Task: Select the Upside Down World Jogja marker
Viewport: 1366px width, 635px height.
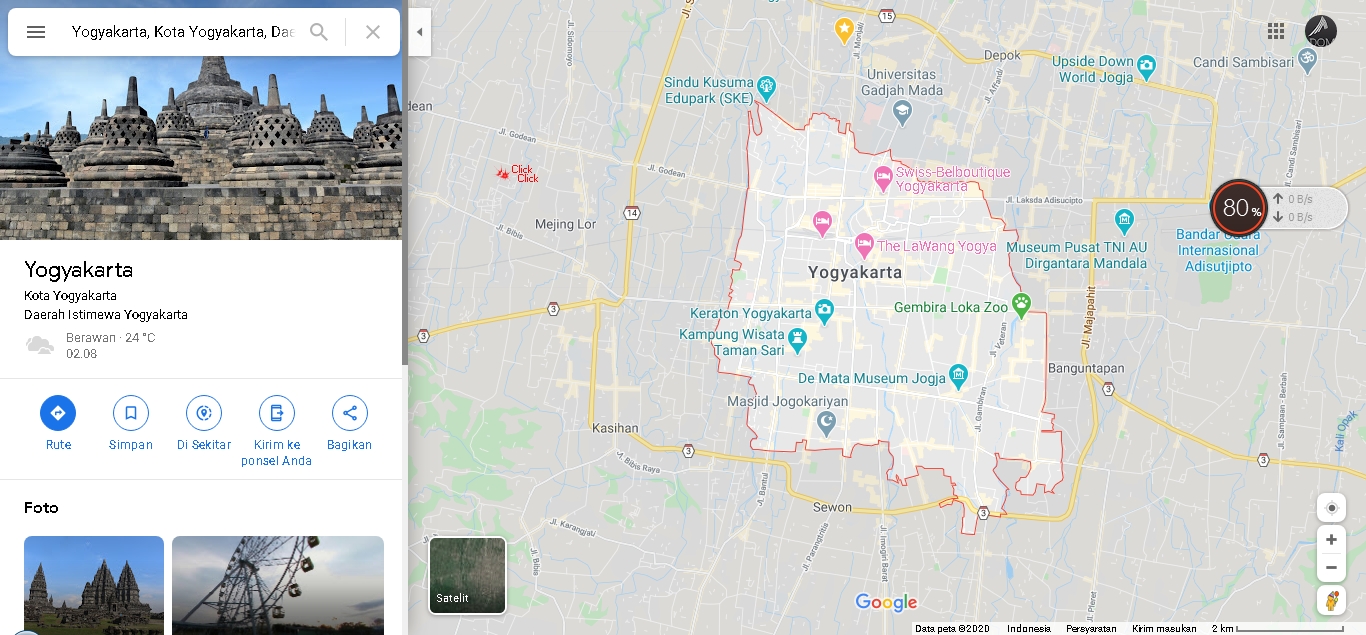Action: pos(1146,67)
